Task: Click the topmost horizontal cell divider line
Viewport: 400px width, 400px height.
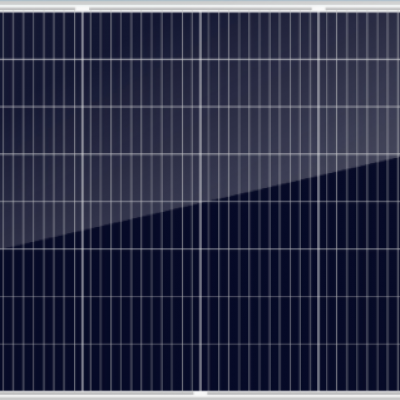Action: point(200,60)
